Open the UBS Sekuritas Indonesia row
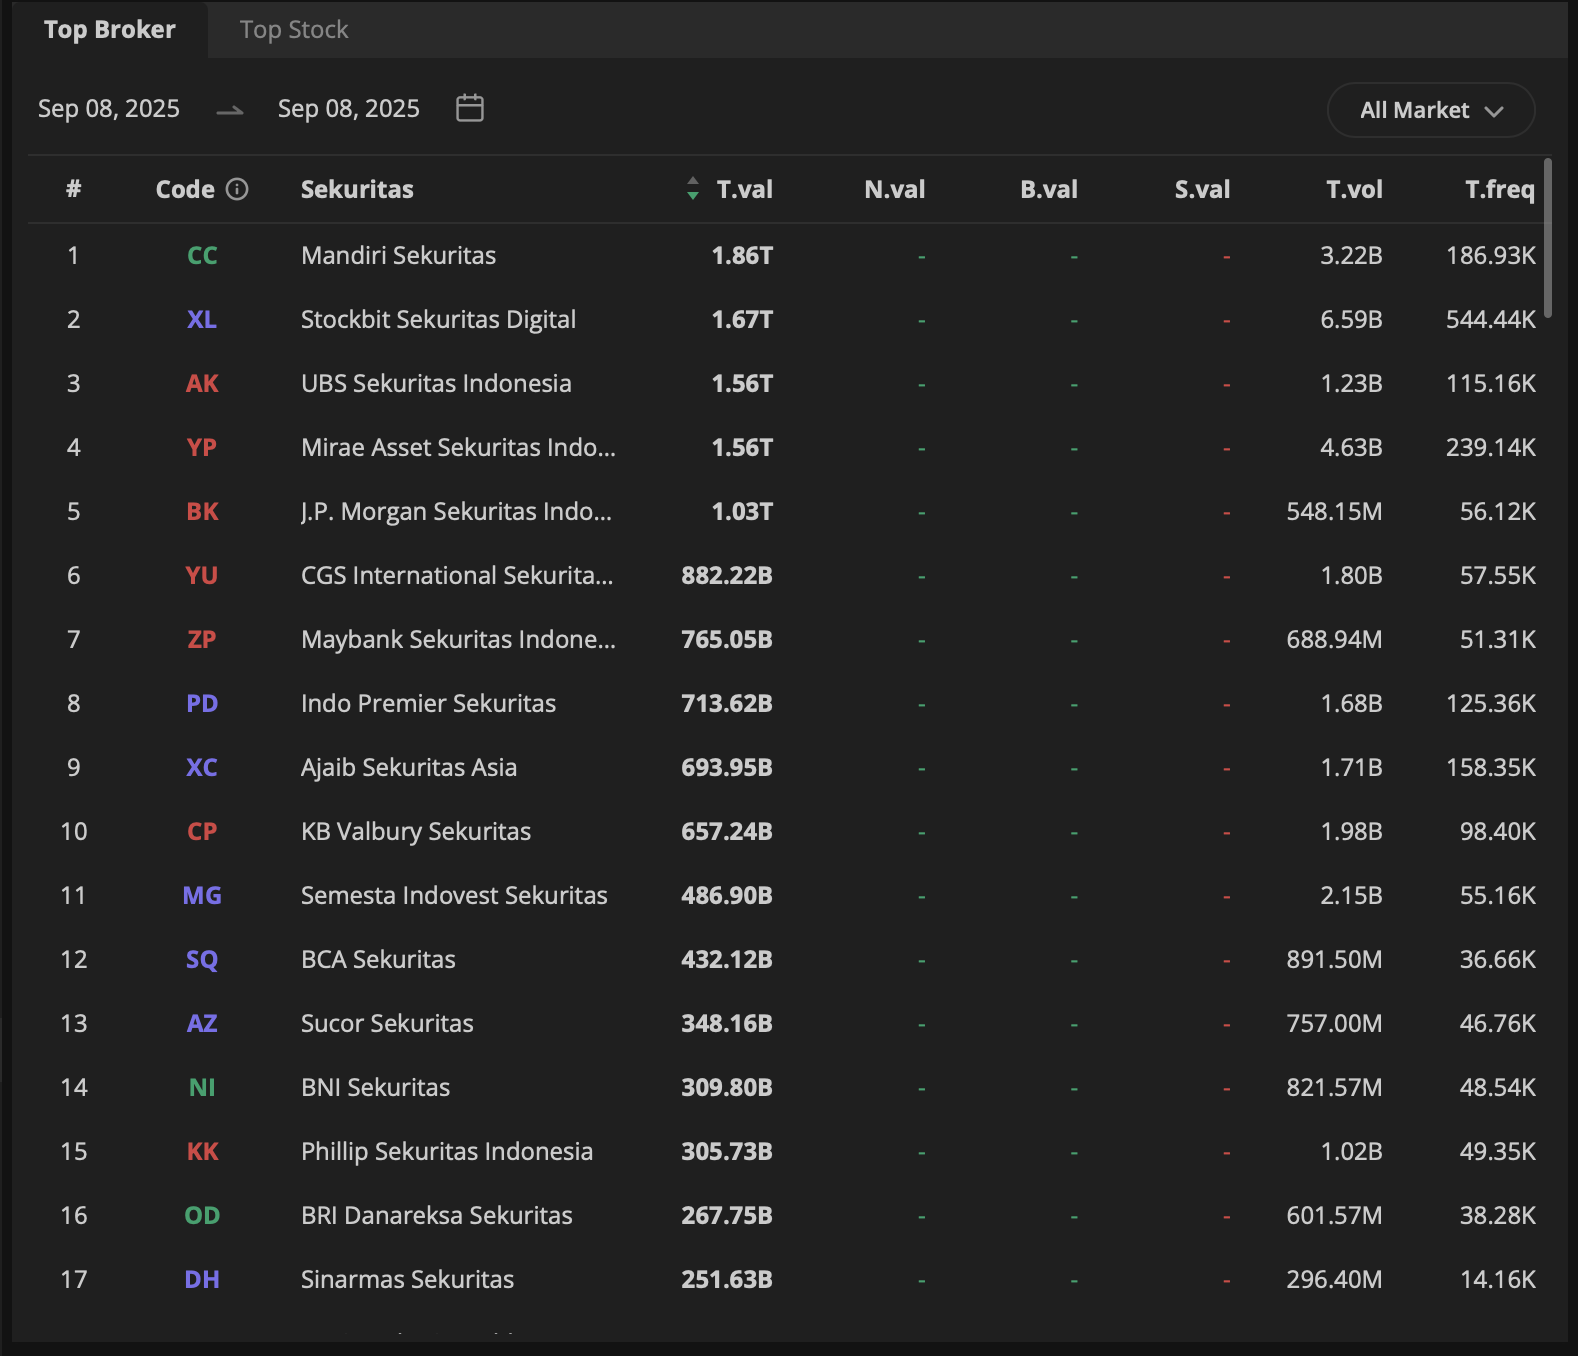 [x=436, y=384]
